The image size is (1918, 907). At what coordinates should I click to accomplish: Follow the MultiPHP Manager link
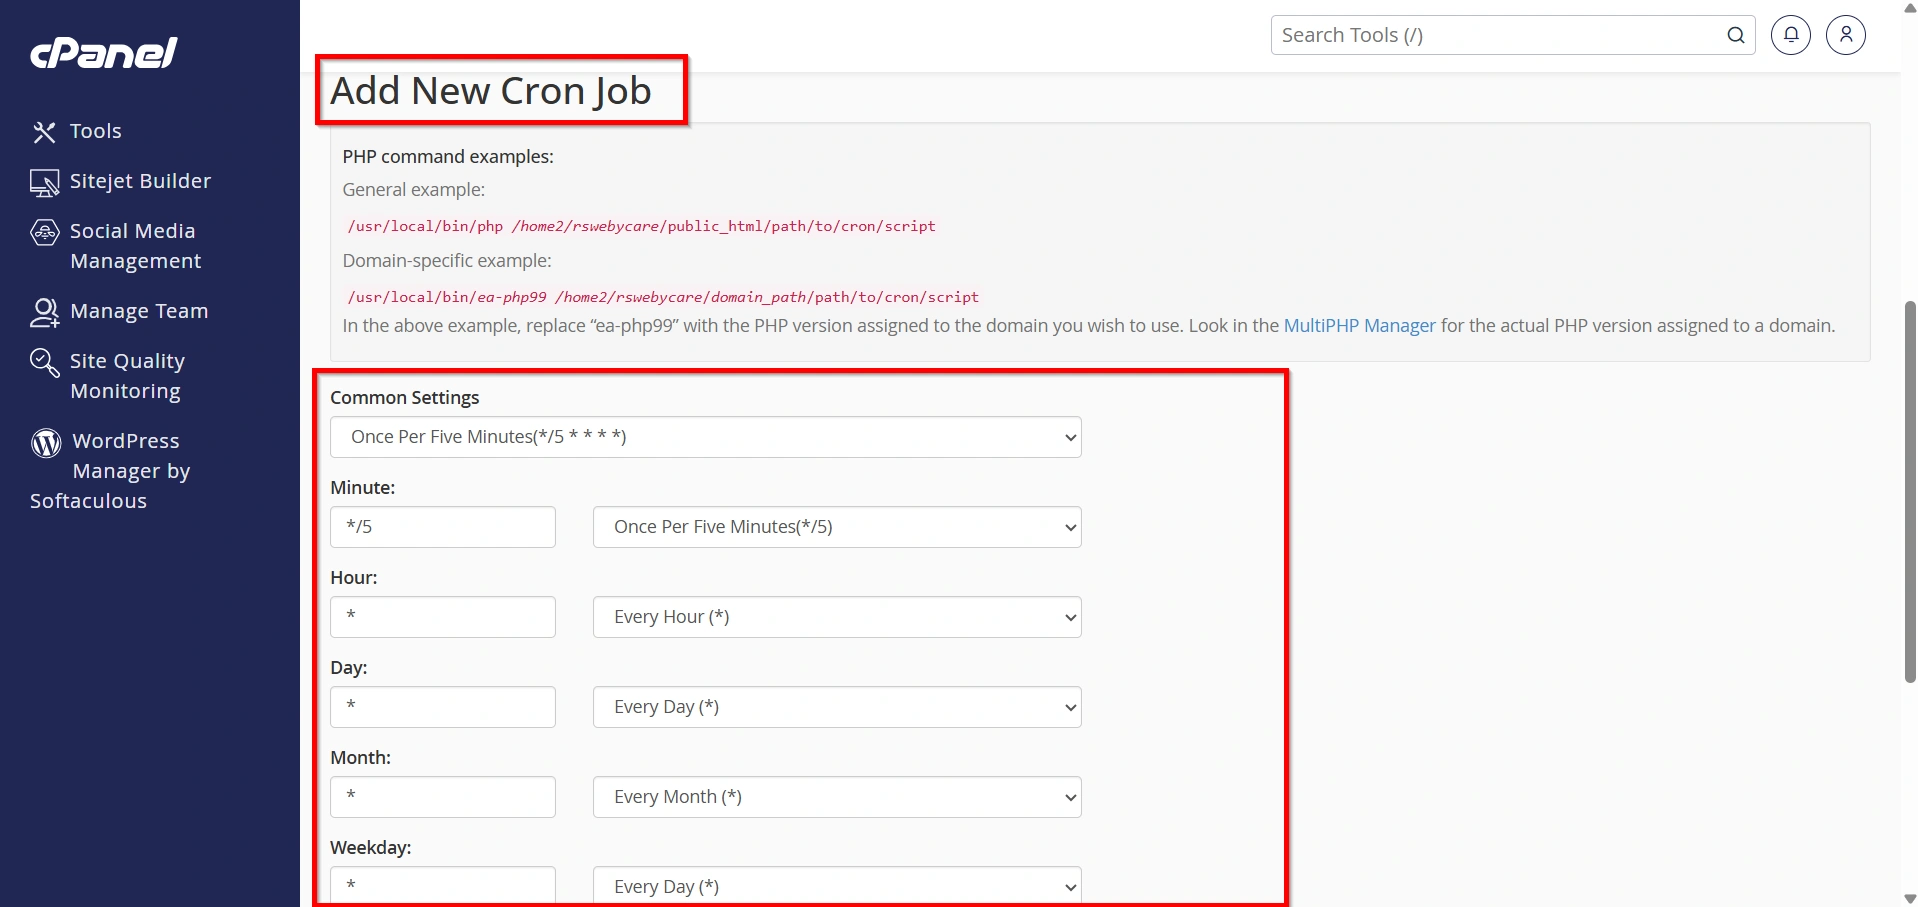click(x=1359, y=326)
